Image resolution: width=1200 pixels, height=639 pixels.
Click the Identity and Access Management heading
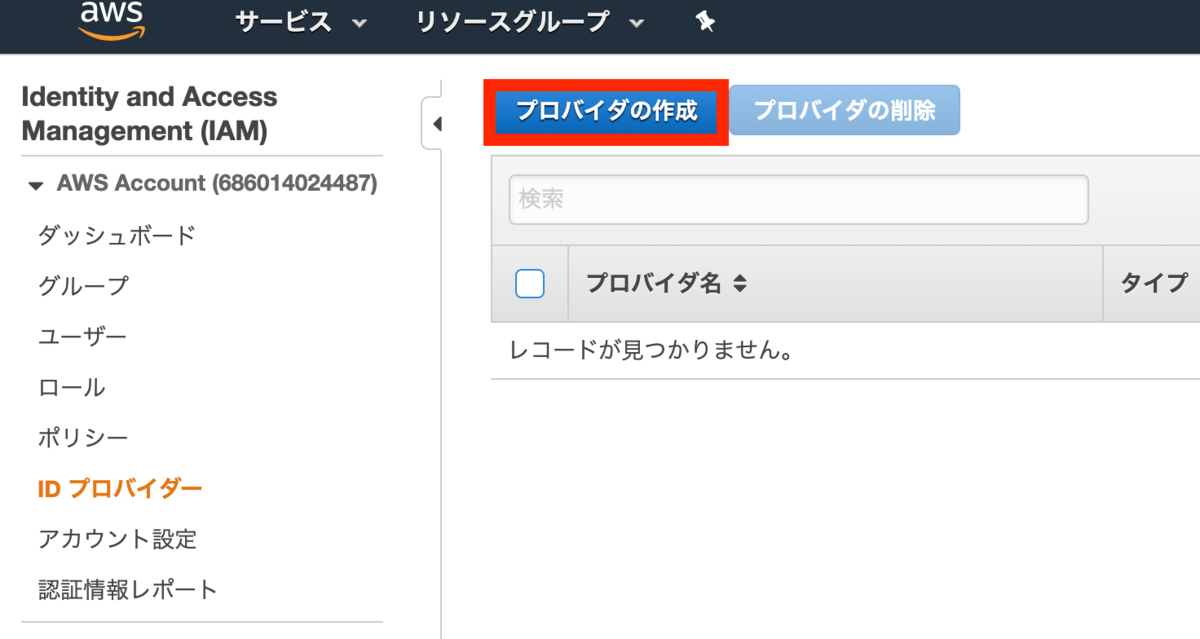[149, 114]
